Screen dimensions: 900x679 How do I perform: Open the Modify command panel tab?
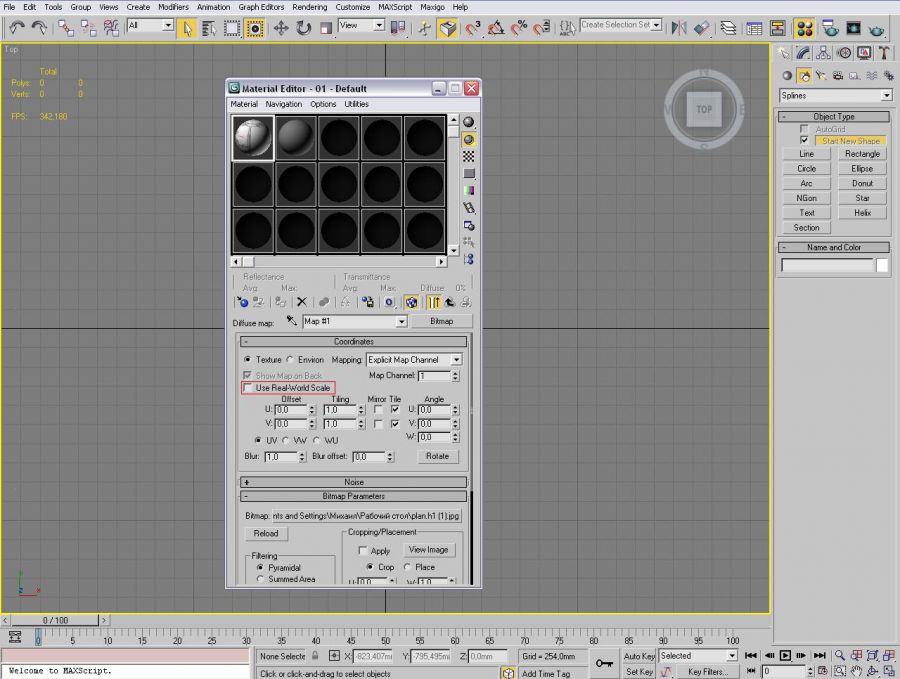(803, 53)
